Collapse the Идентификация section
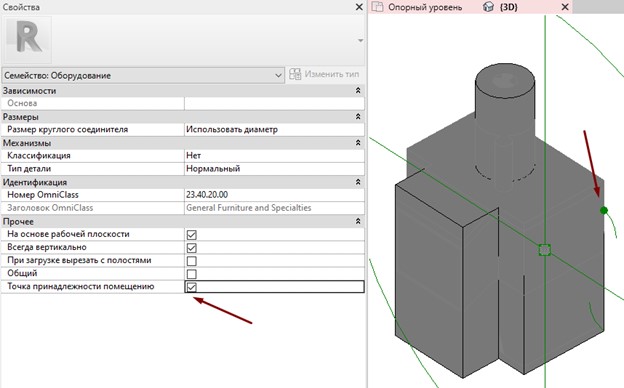Image resolution: width=624 pixels, height=388 pixels. (358, 182)
